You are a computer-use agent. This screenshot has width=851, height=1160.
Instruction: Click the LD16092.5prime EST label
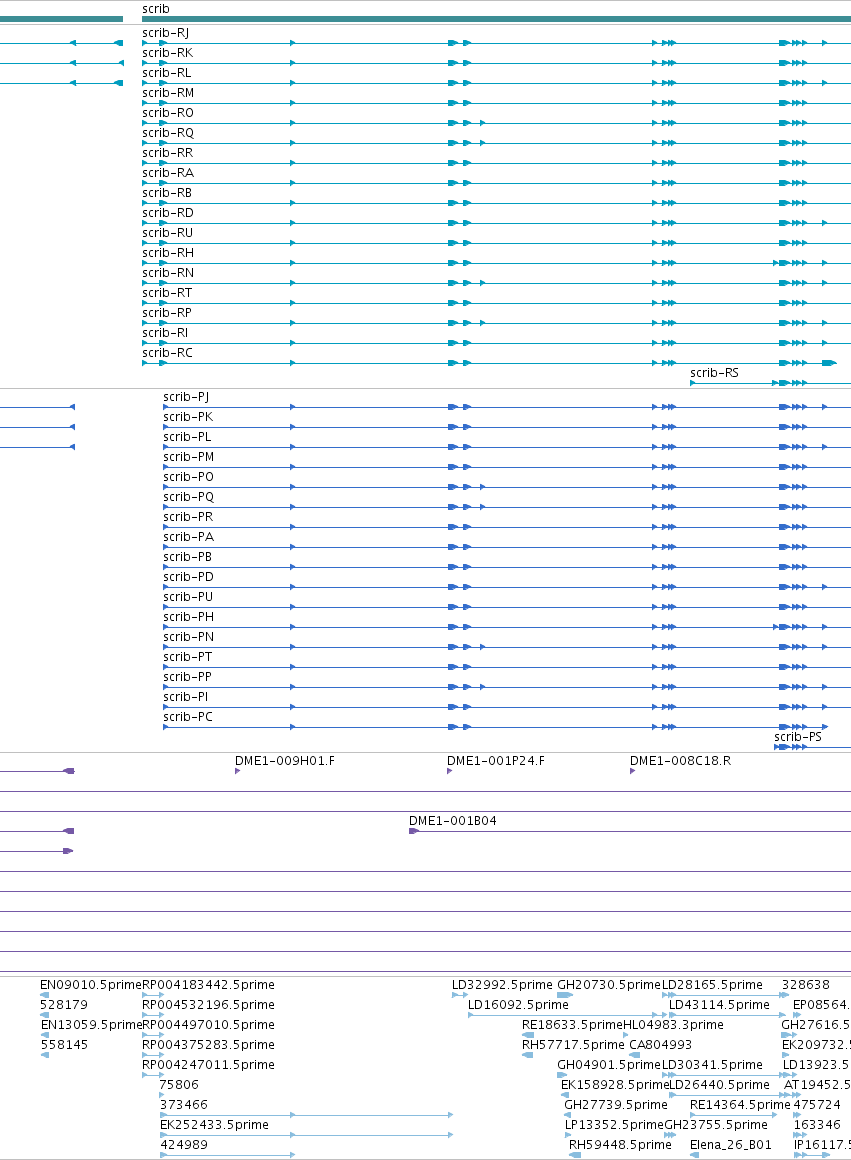click(518, 1005)
